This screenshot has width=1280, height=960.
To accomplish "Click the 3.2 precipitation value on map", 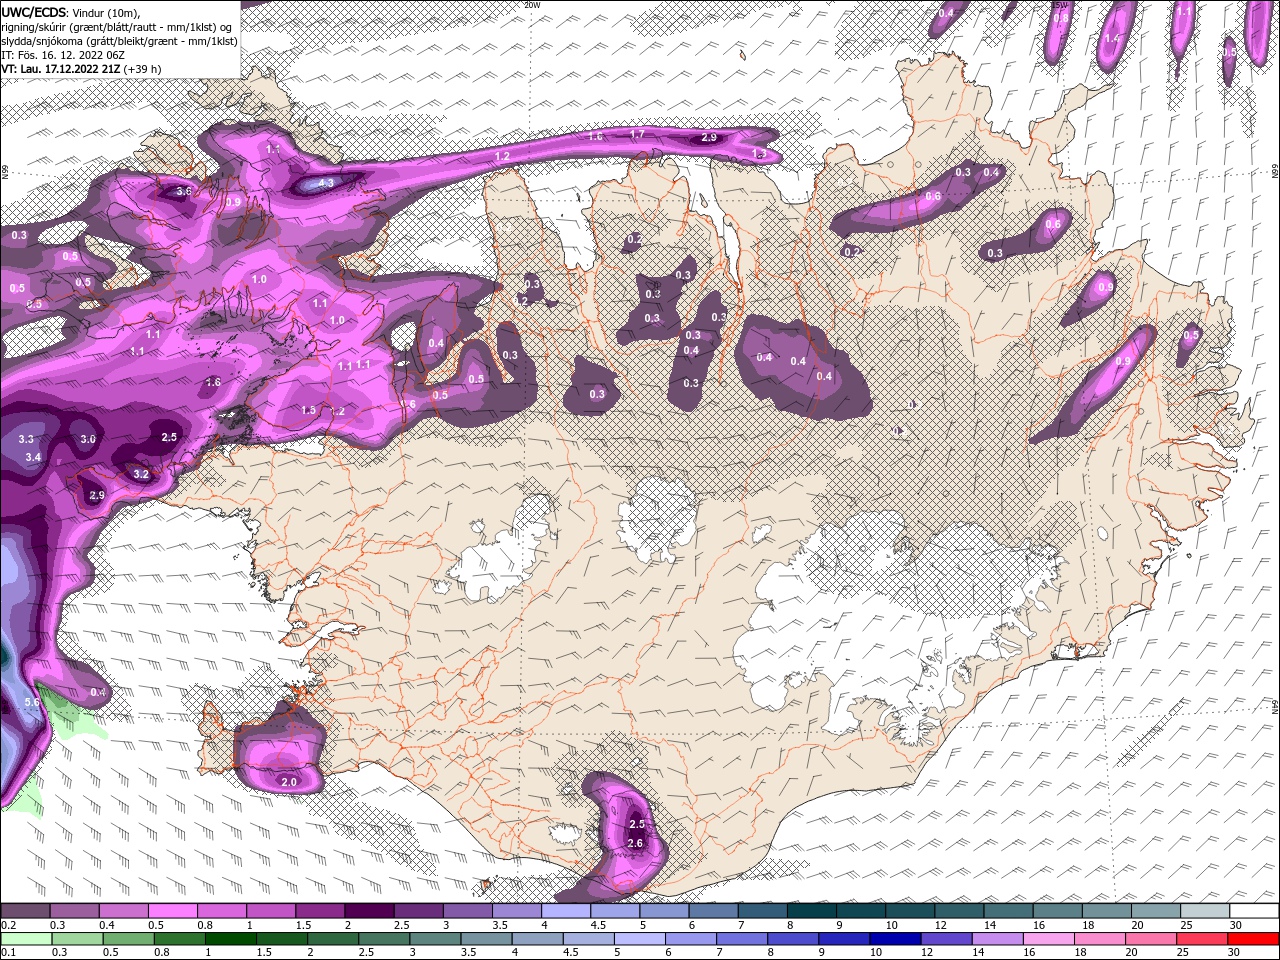I will click(141, 474).
